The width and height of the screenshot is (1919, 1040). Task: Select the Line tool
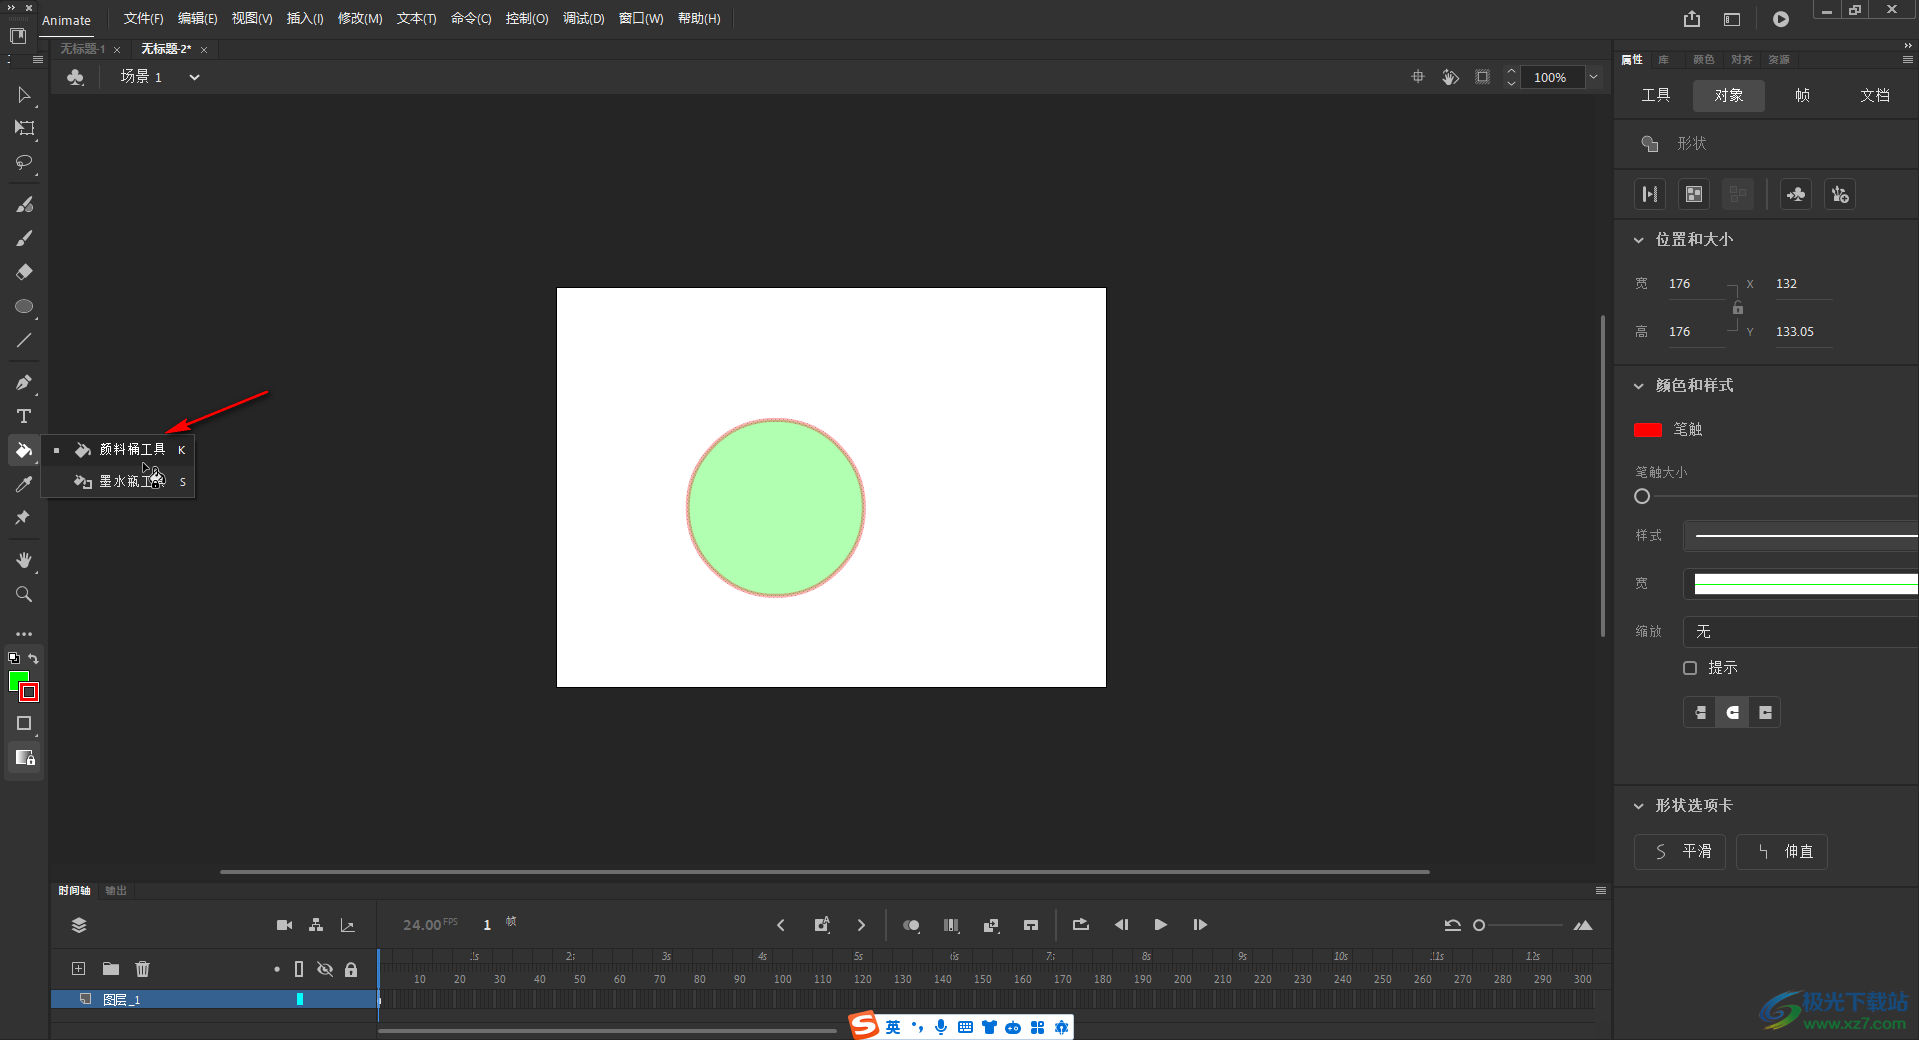click(24, 340)
